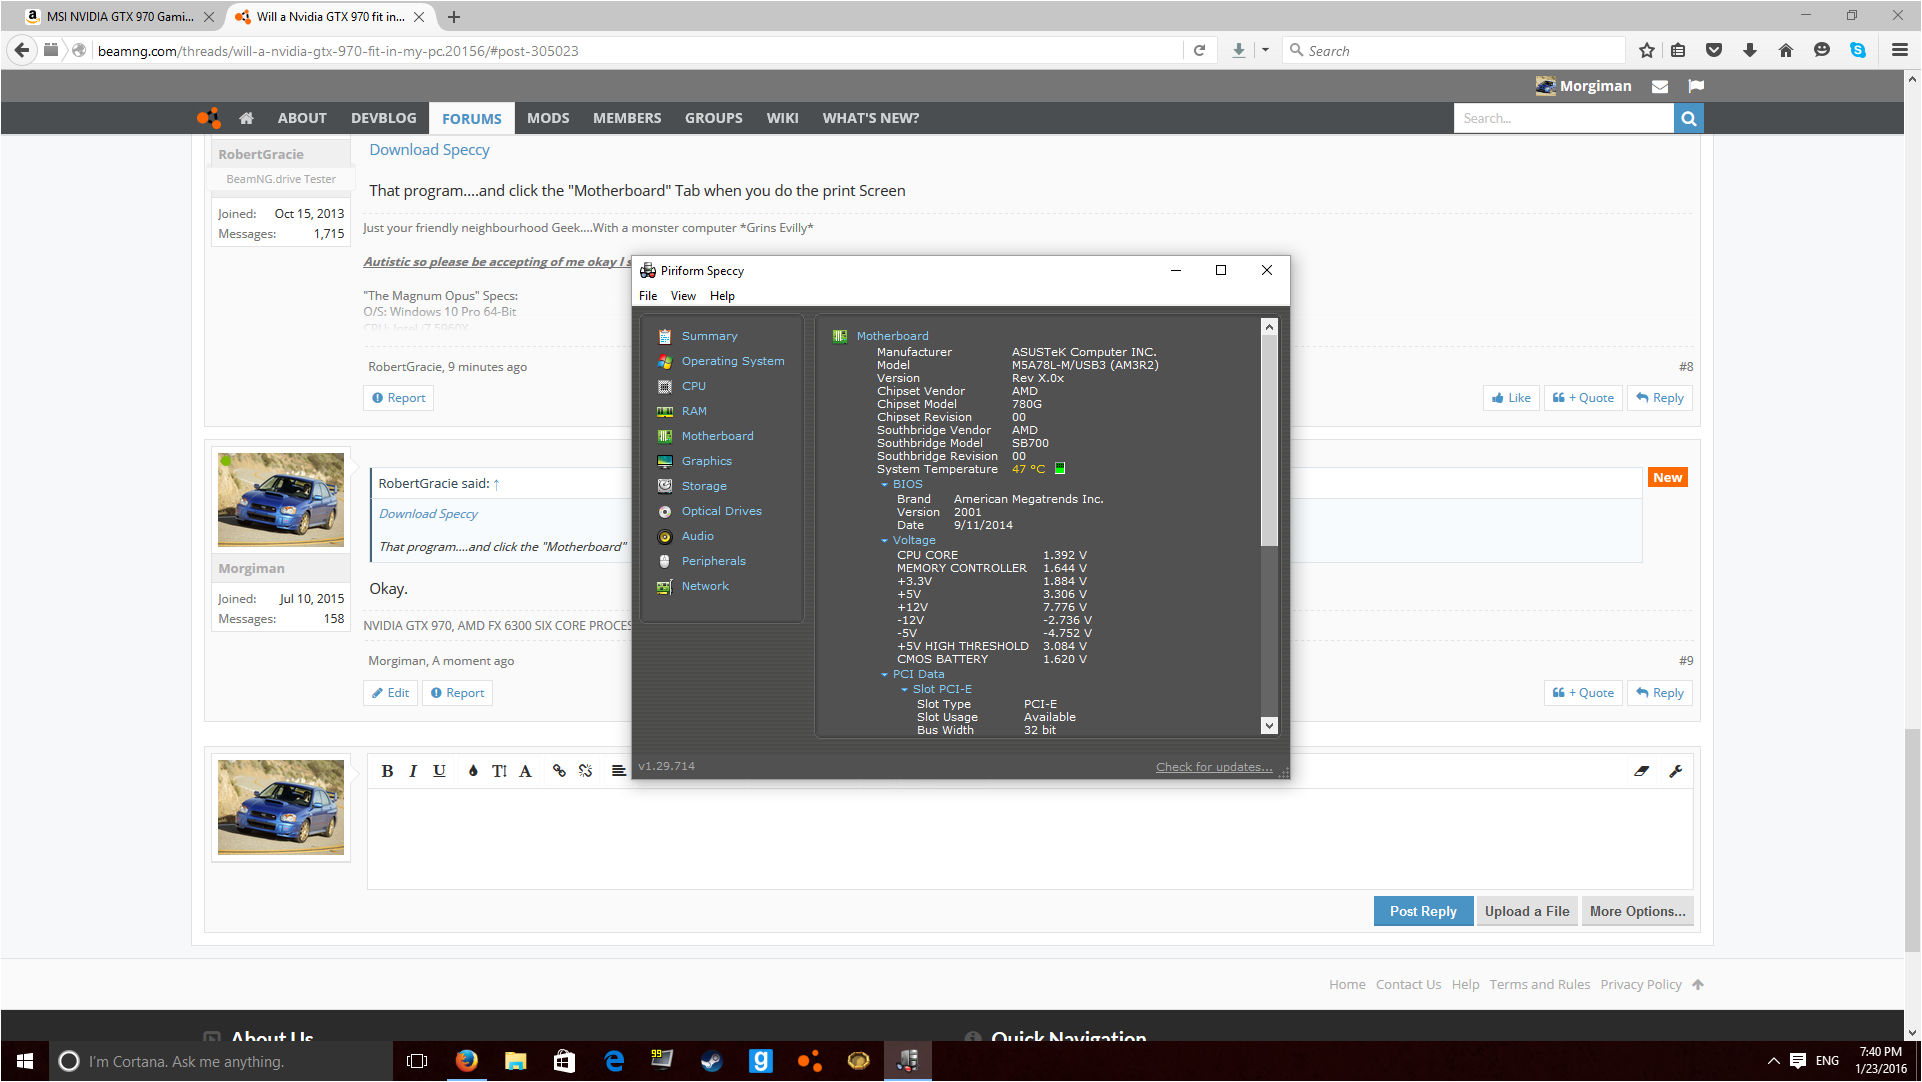Open inbox envelope icon in forum header

[x=1660, y=86]
